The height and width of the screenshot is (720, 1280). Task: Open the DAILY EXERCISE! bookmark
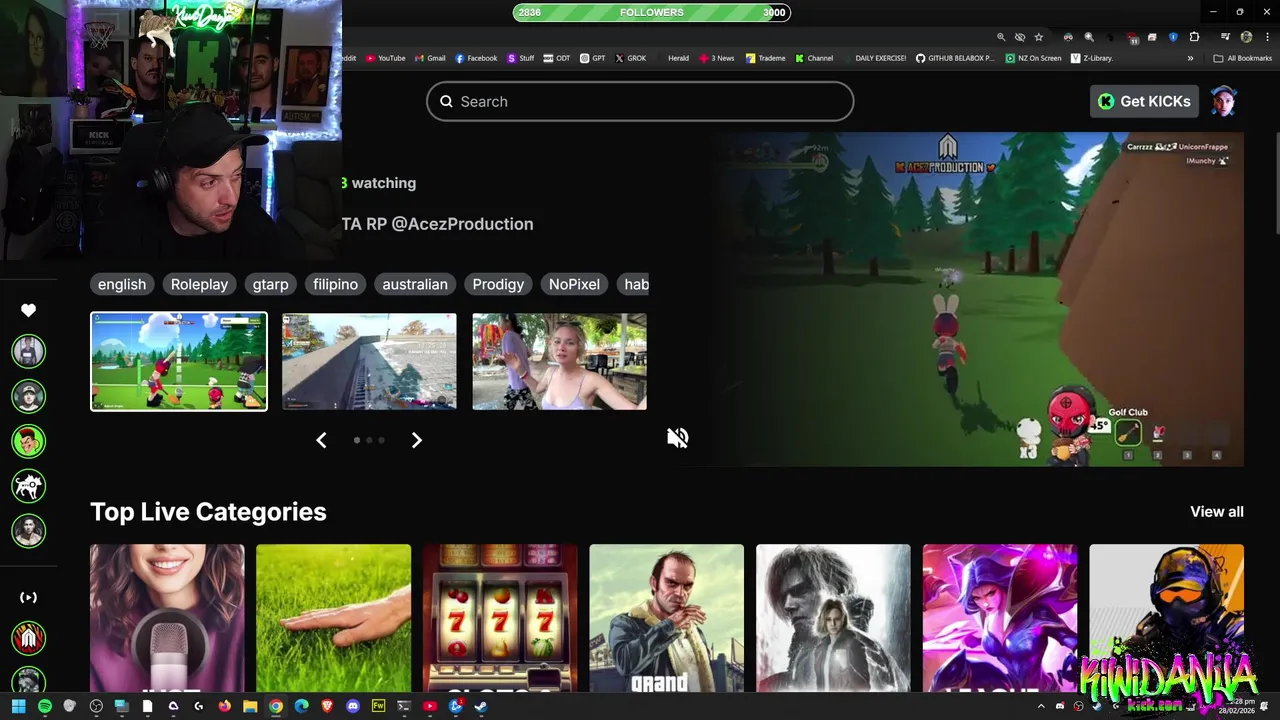(x=875, y=58)
